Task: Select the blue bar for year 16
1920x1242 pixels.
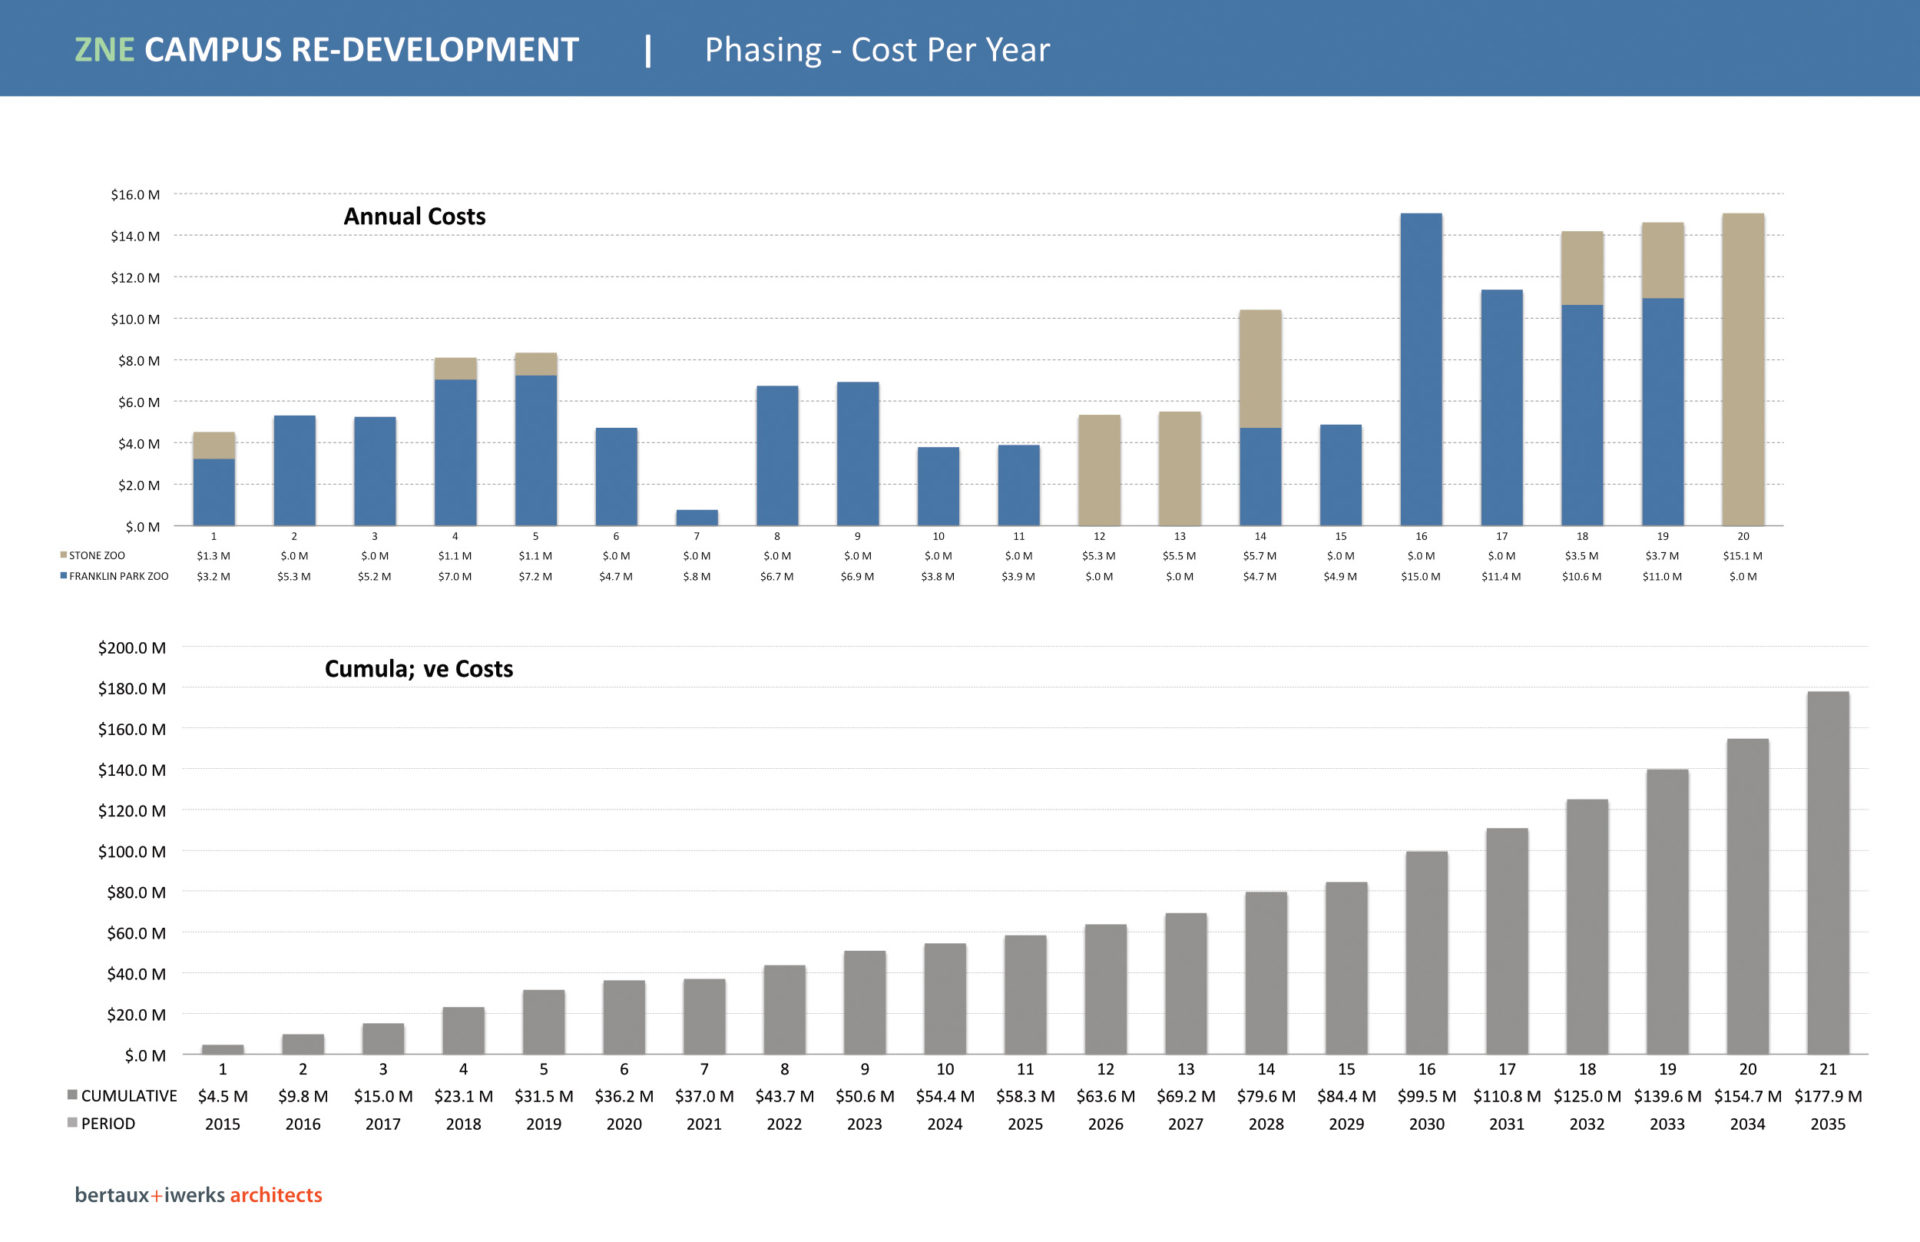Action: pyautogui.click(x=1421, y=370)
